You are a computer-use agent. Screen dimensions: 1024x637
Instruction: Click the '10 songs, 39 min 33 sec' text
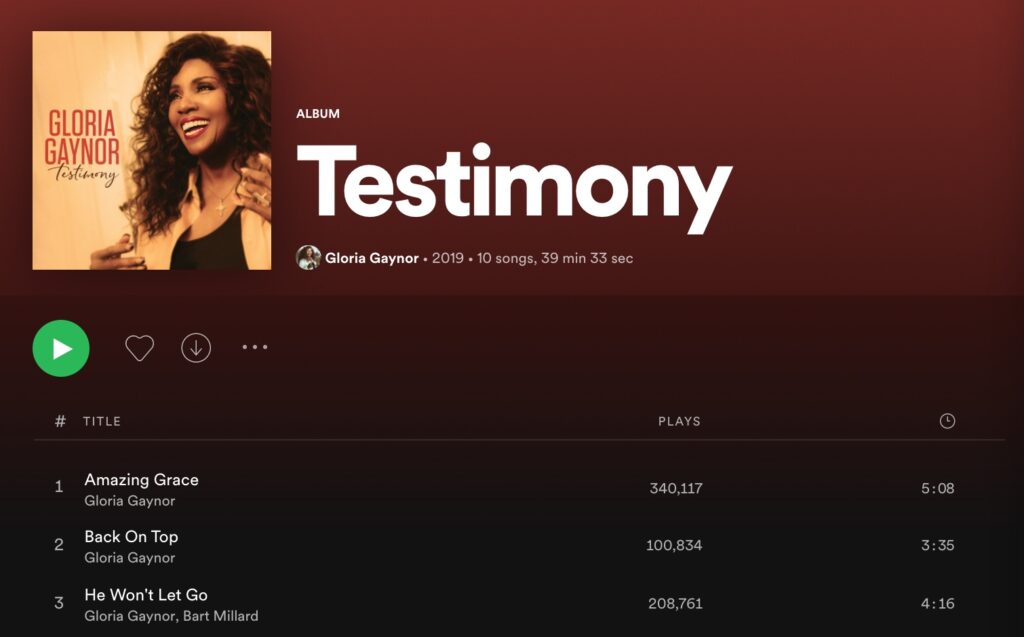click(554, 258)
